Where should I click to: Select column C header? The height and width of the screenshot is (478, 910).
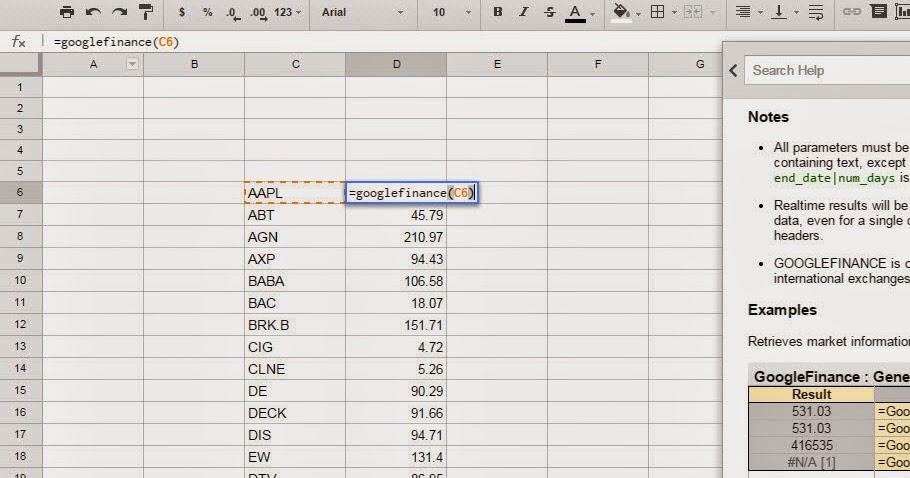[295, 64]
